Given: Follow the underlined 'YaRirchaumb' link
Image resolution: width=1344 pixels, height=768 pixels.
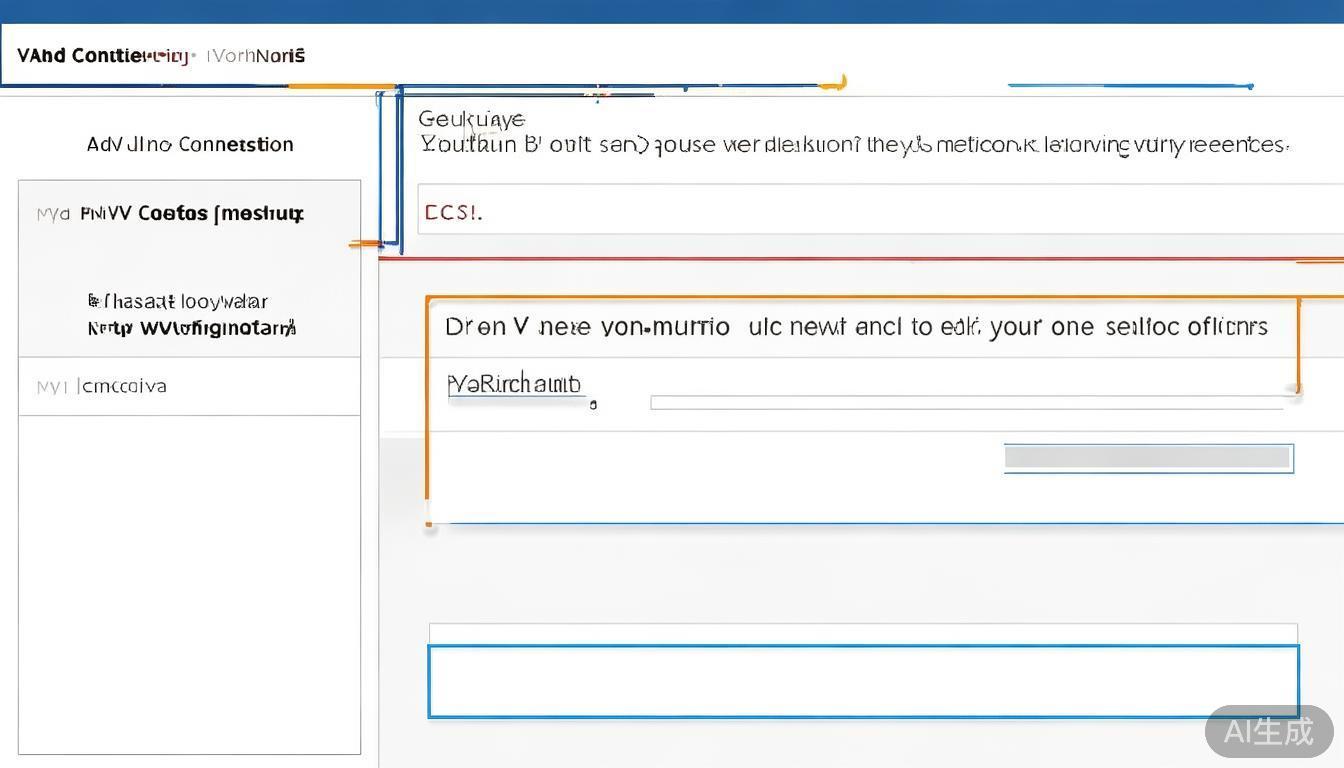Looking at the screenshot, I should (515, 384).
